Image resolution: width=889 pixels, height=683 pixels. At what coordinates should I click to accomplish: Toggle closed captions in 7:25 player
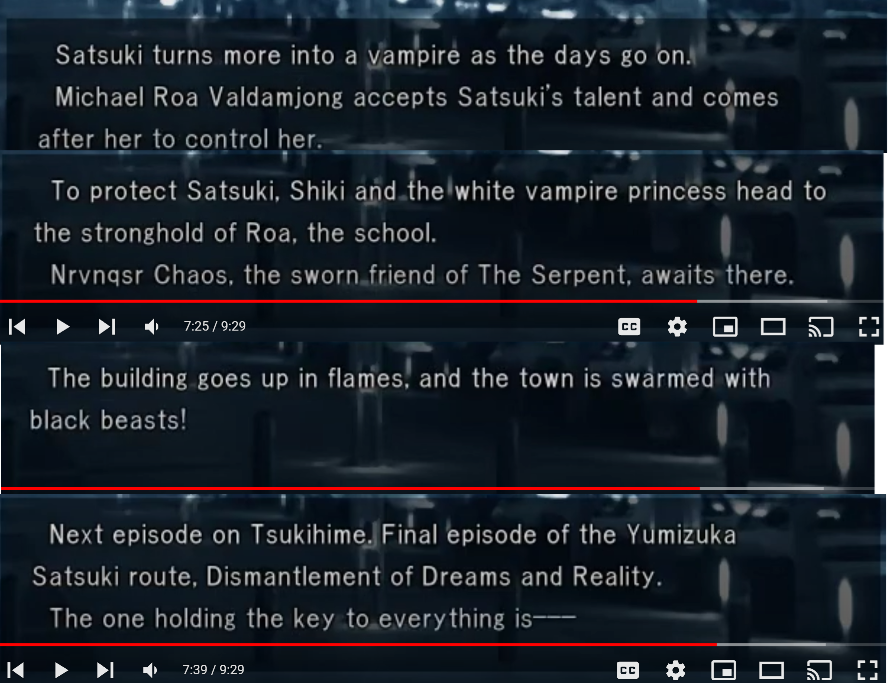(x=629, y=326)
